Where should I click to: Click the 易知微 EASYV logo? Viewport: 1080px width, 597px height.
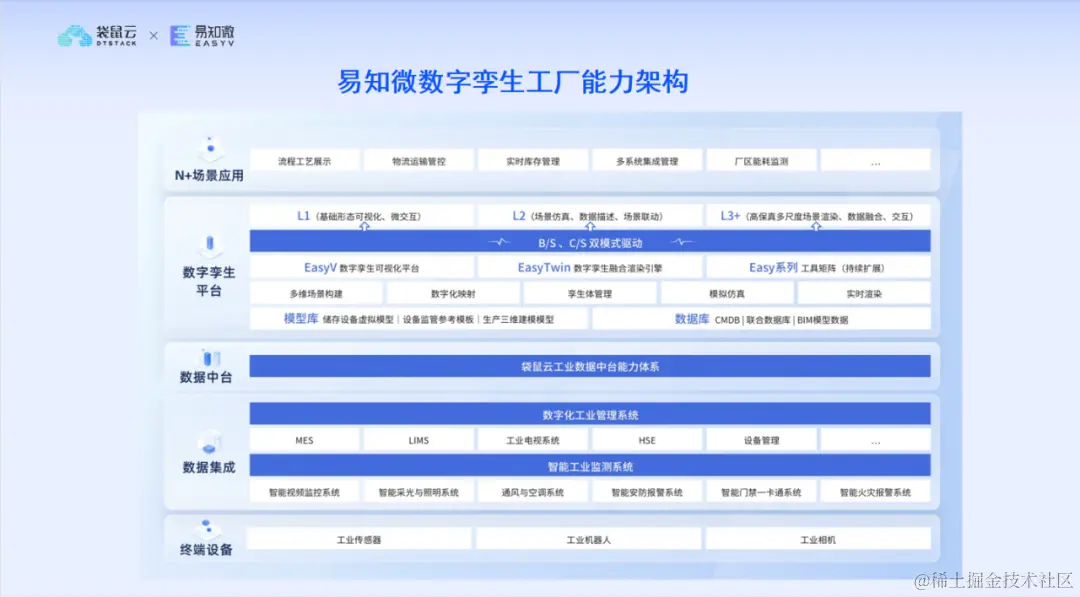202,36
